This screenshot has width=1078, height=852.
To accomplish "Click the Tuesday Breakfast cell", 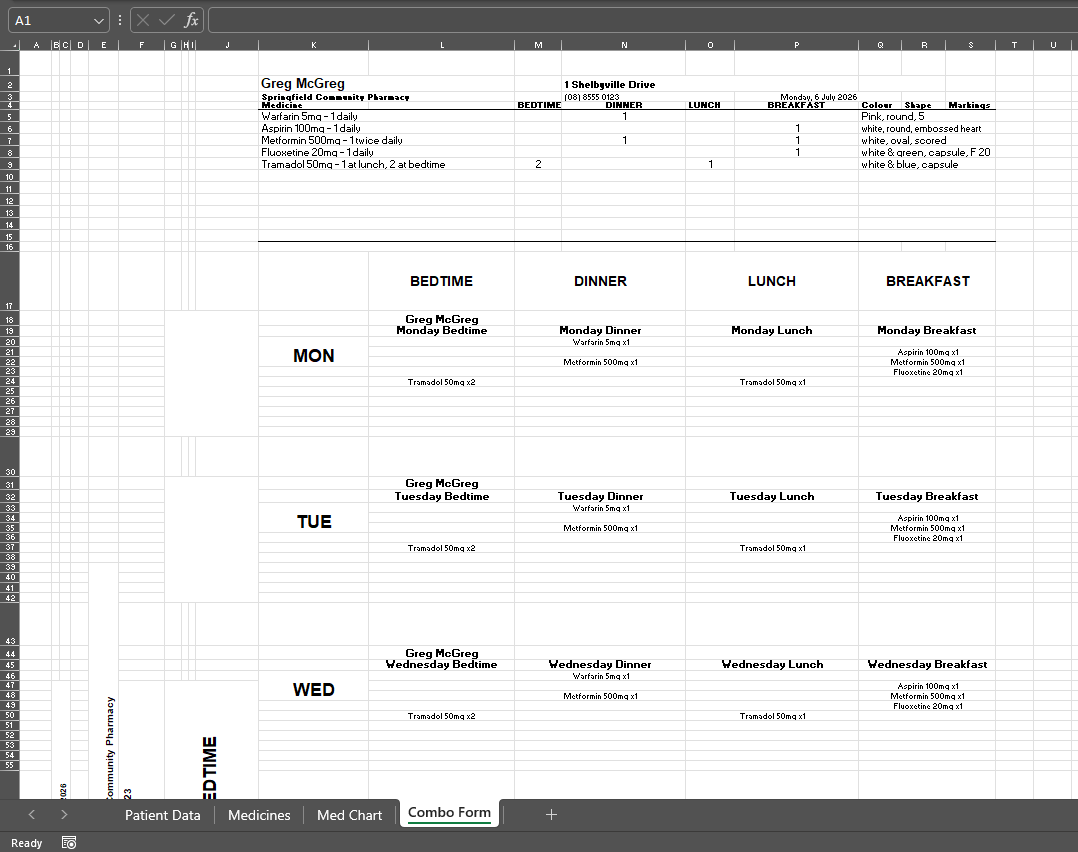I will 927,496.
